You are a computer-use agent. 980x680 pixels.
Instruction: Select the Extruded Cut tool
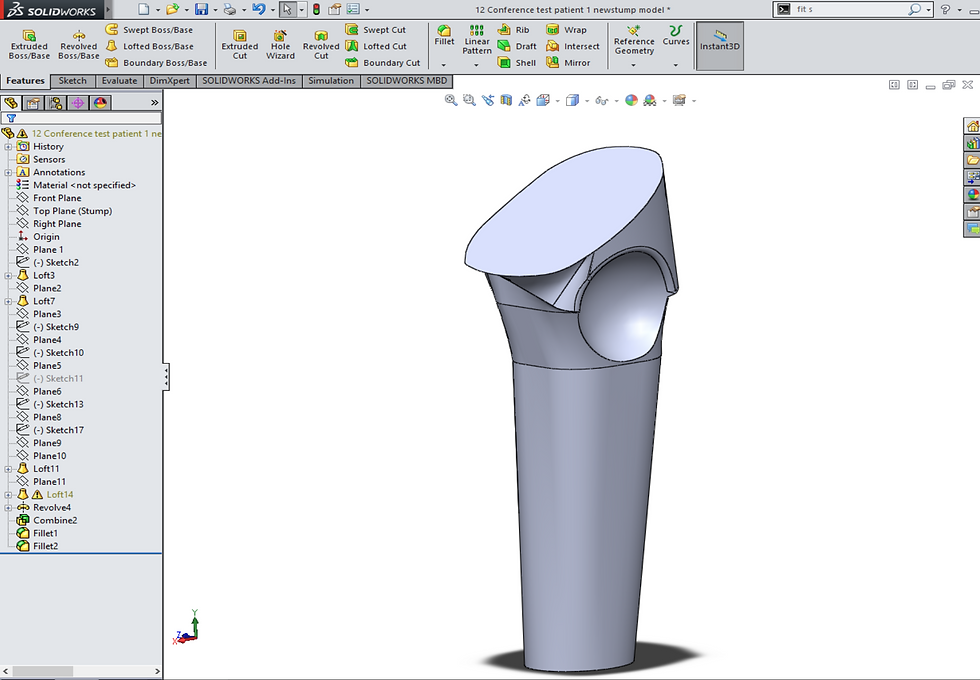[x=239, y=44]
